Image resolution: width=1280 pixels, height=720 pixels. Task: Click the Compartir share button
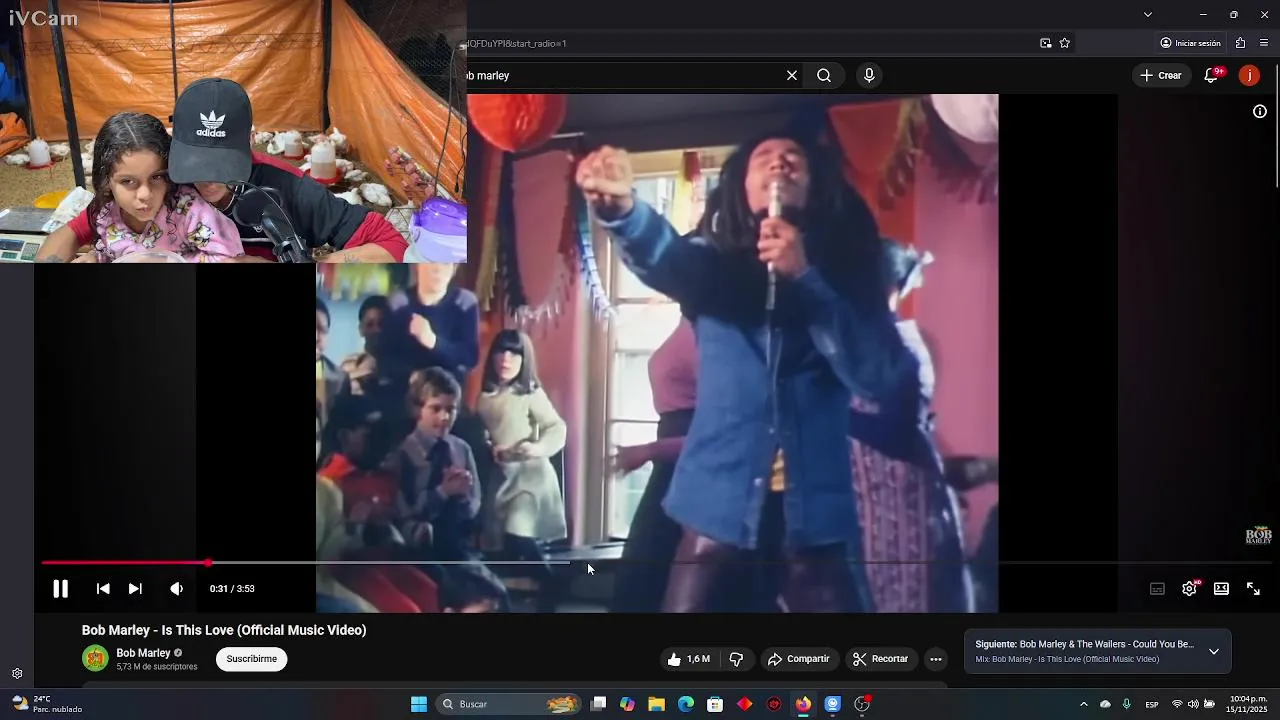(798, 659)
